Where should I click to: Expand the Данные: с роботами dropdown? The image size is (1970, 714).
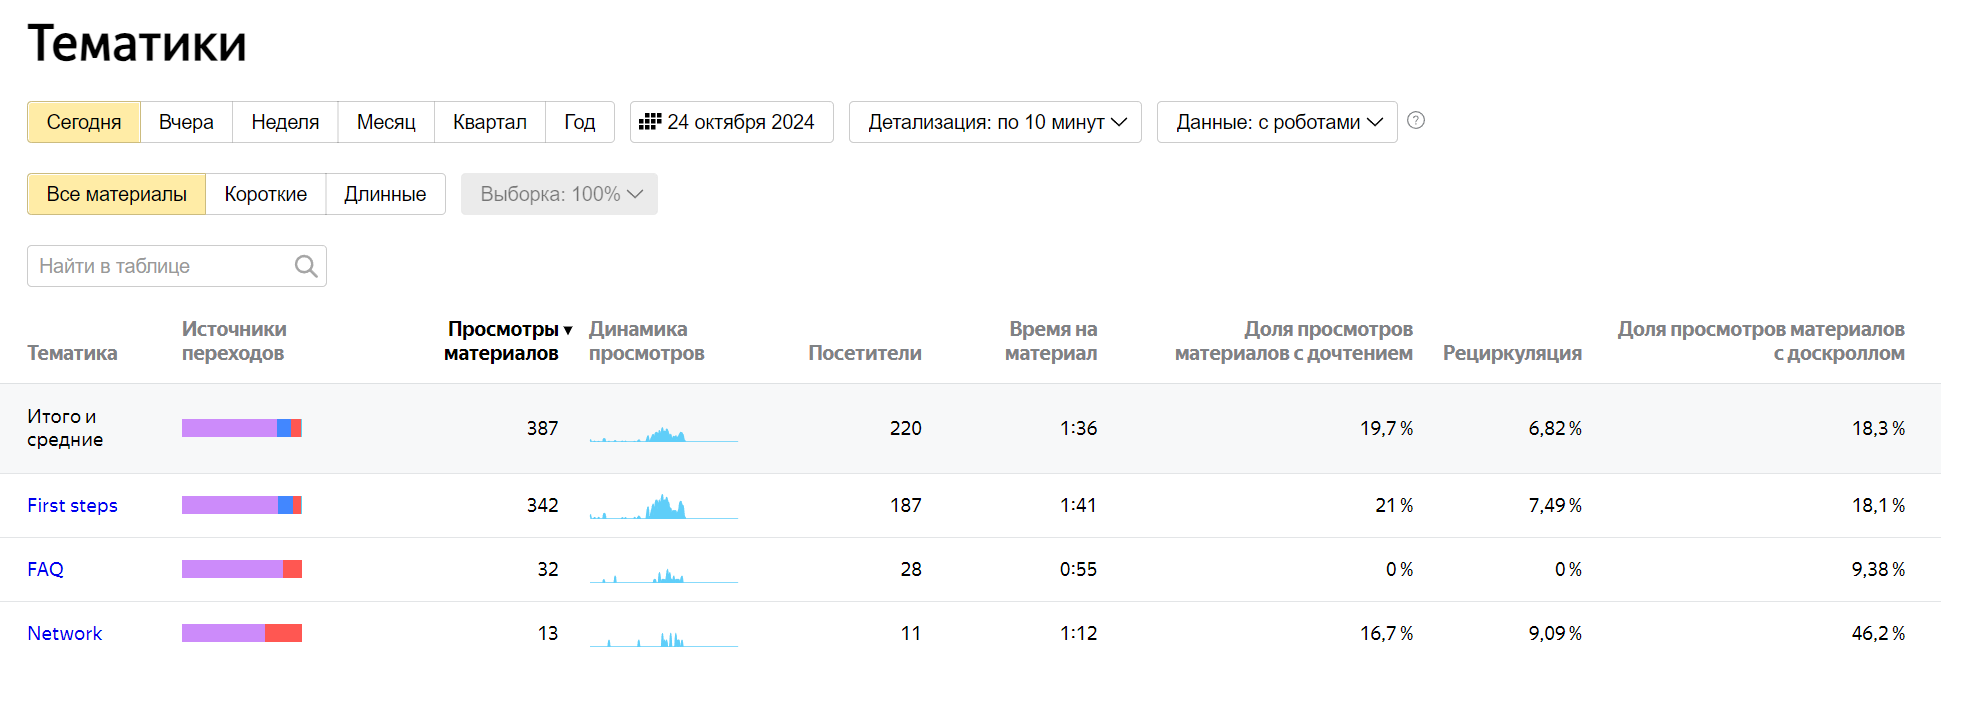point(1277,122)
